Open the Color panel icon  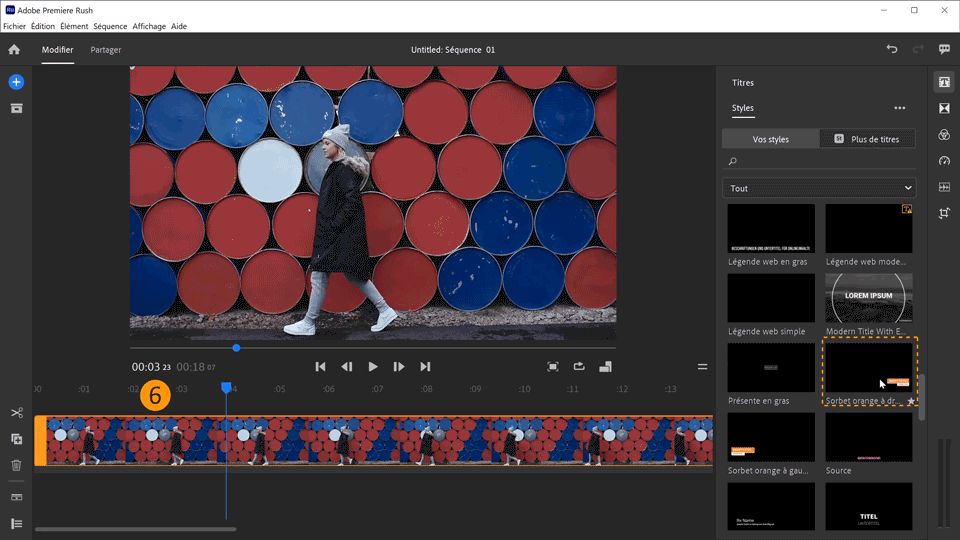coord(944,135)
